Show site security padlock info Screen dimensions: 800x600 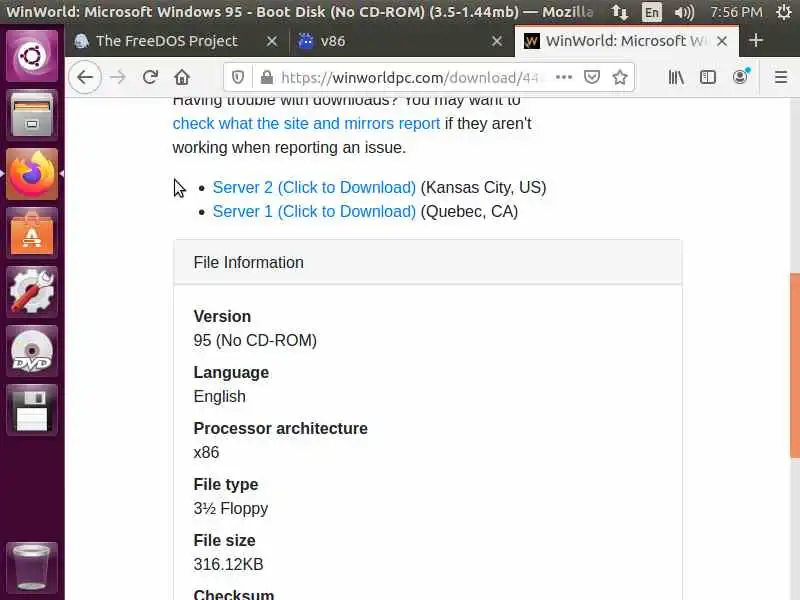(266, 78)
